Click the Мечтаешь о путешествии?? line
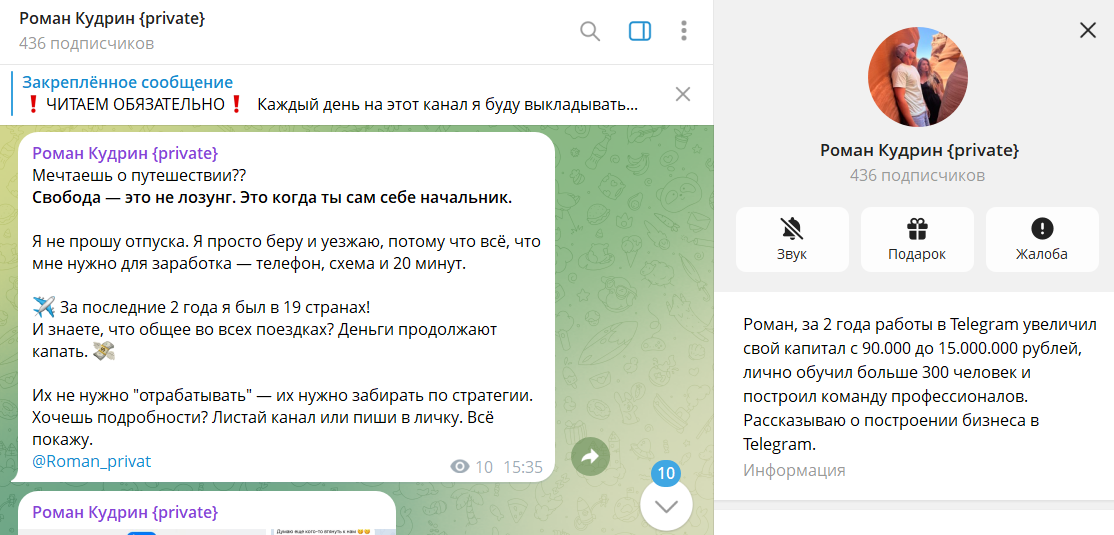The image size is (1114, 535). [x=139, y=175]
